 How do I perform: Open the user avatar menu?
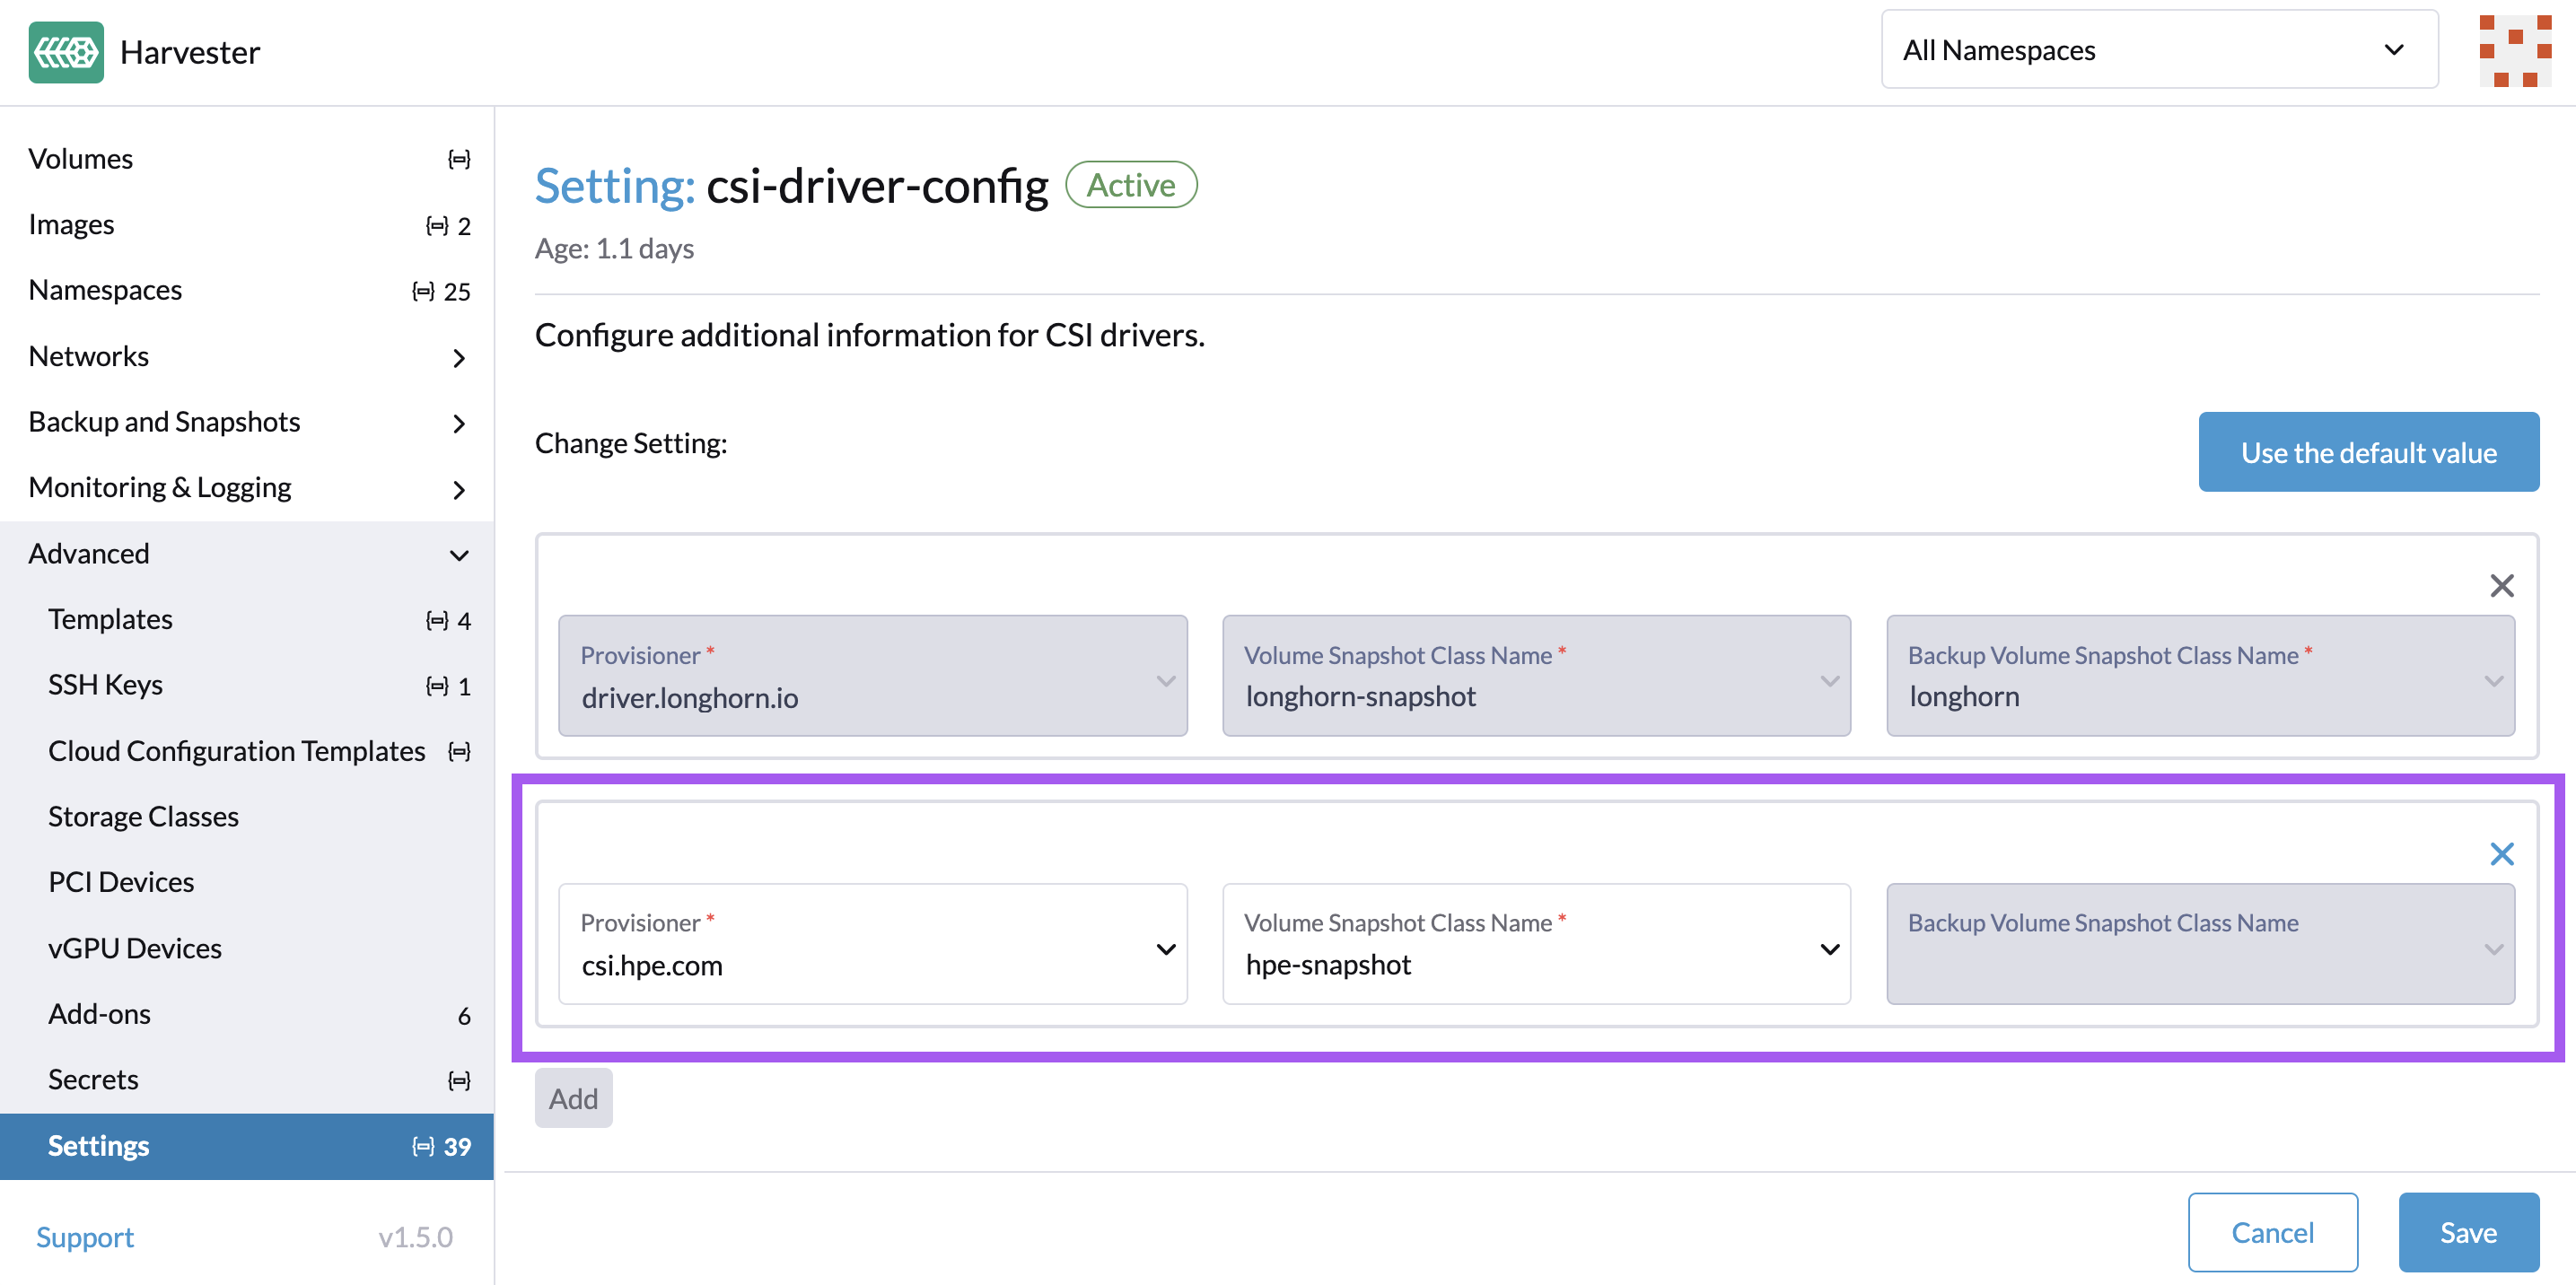pos(2515,51)
